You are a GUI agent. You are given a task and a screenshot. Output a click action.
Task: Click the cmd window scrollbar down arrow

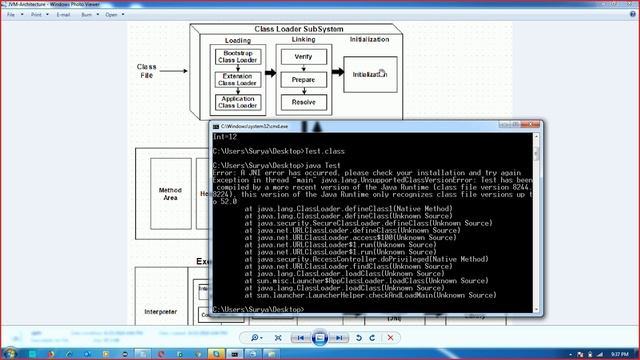536,309
